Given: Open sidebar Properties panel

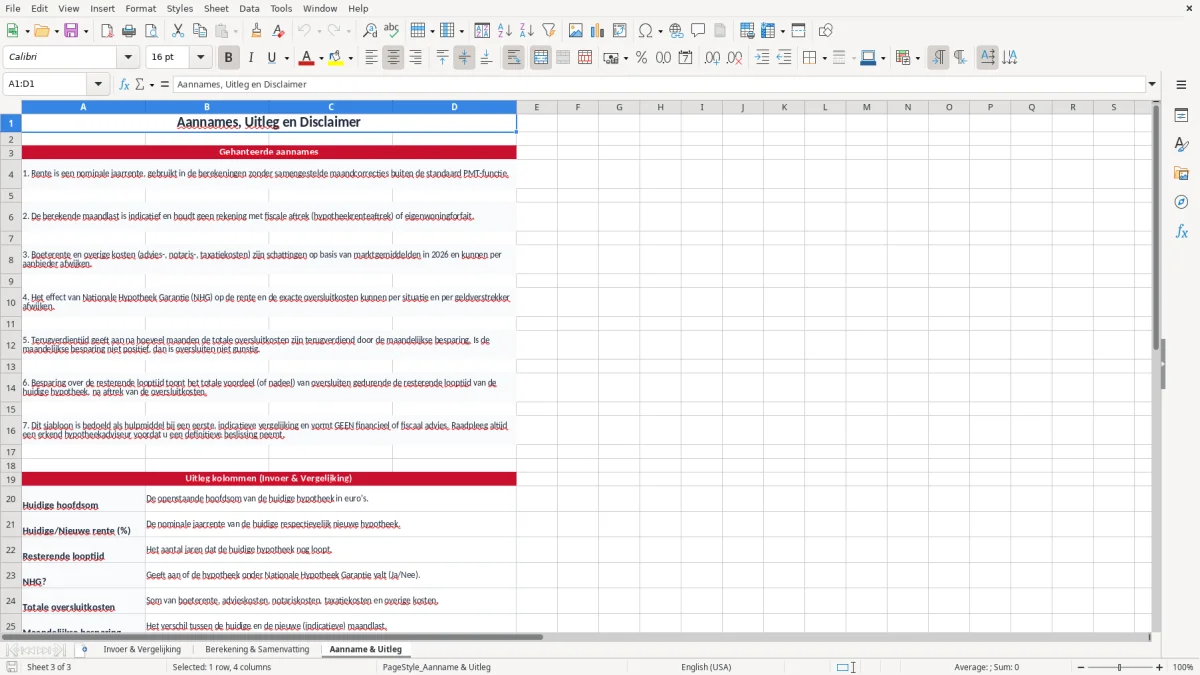Looking at the screenshot, I should point(1181,116).
